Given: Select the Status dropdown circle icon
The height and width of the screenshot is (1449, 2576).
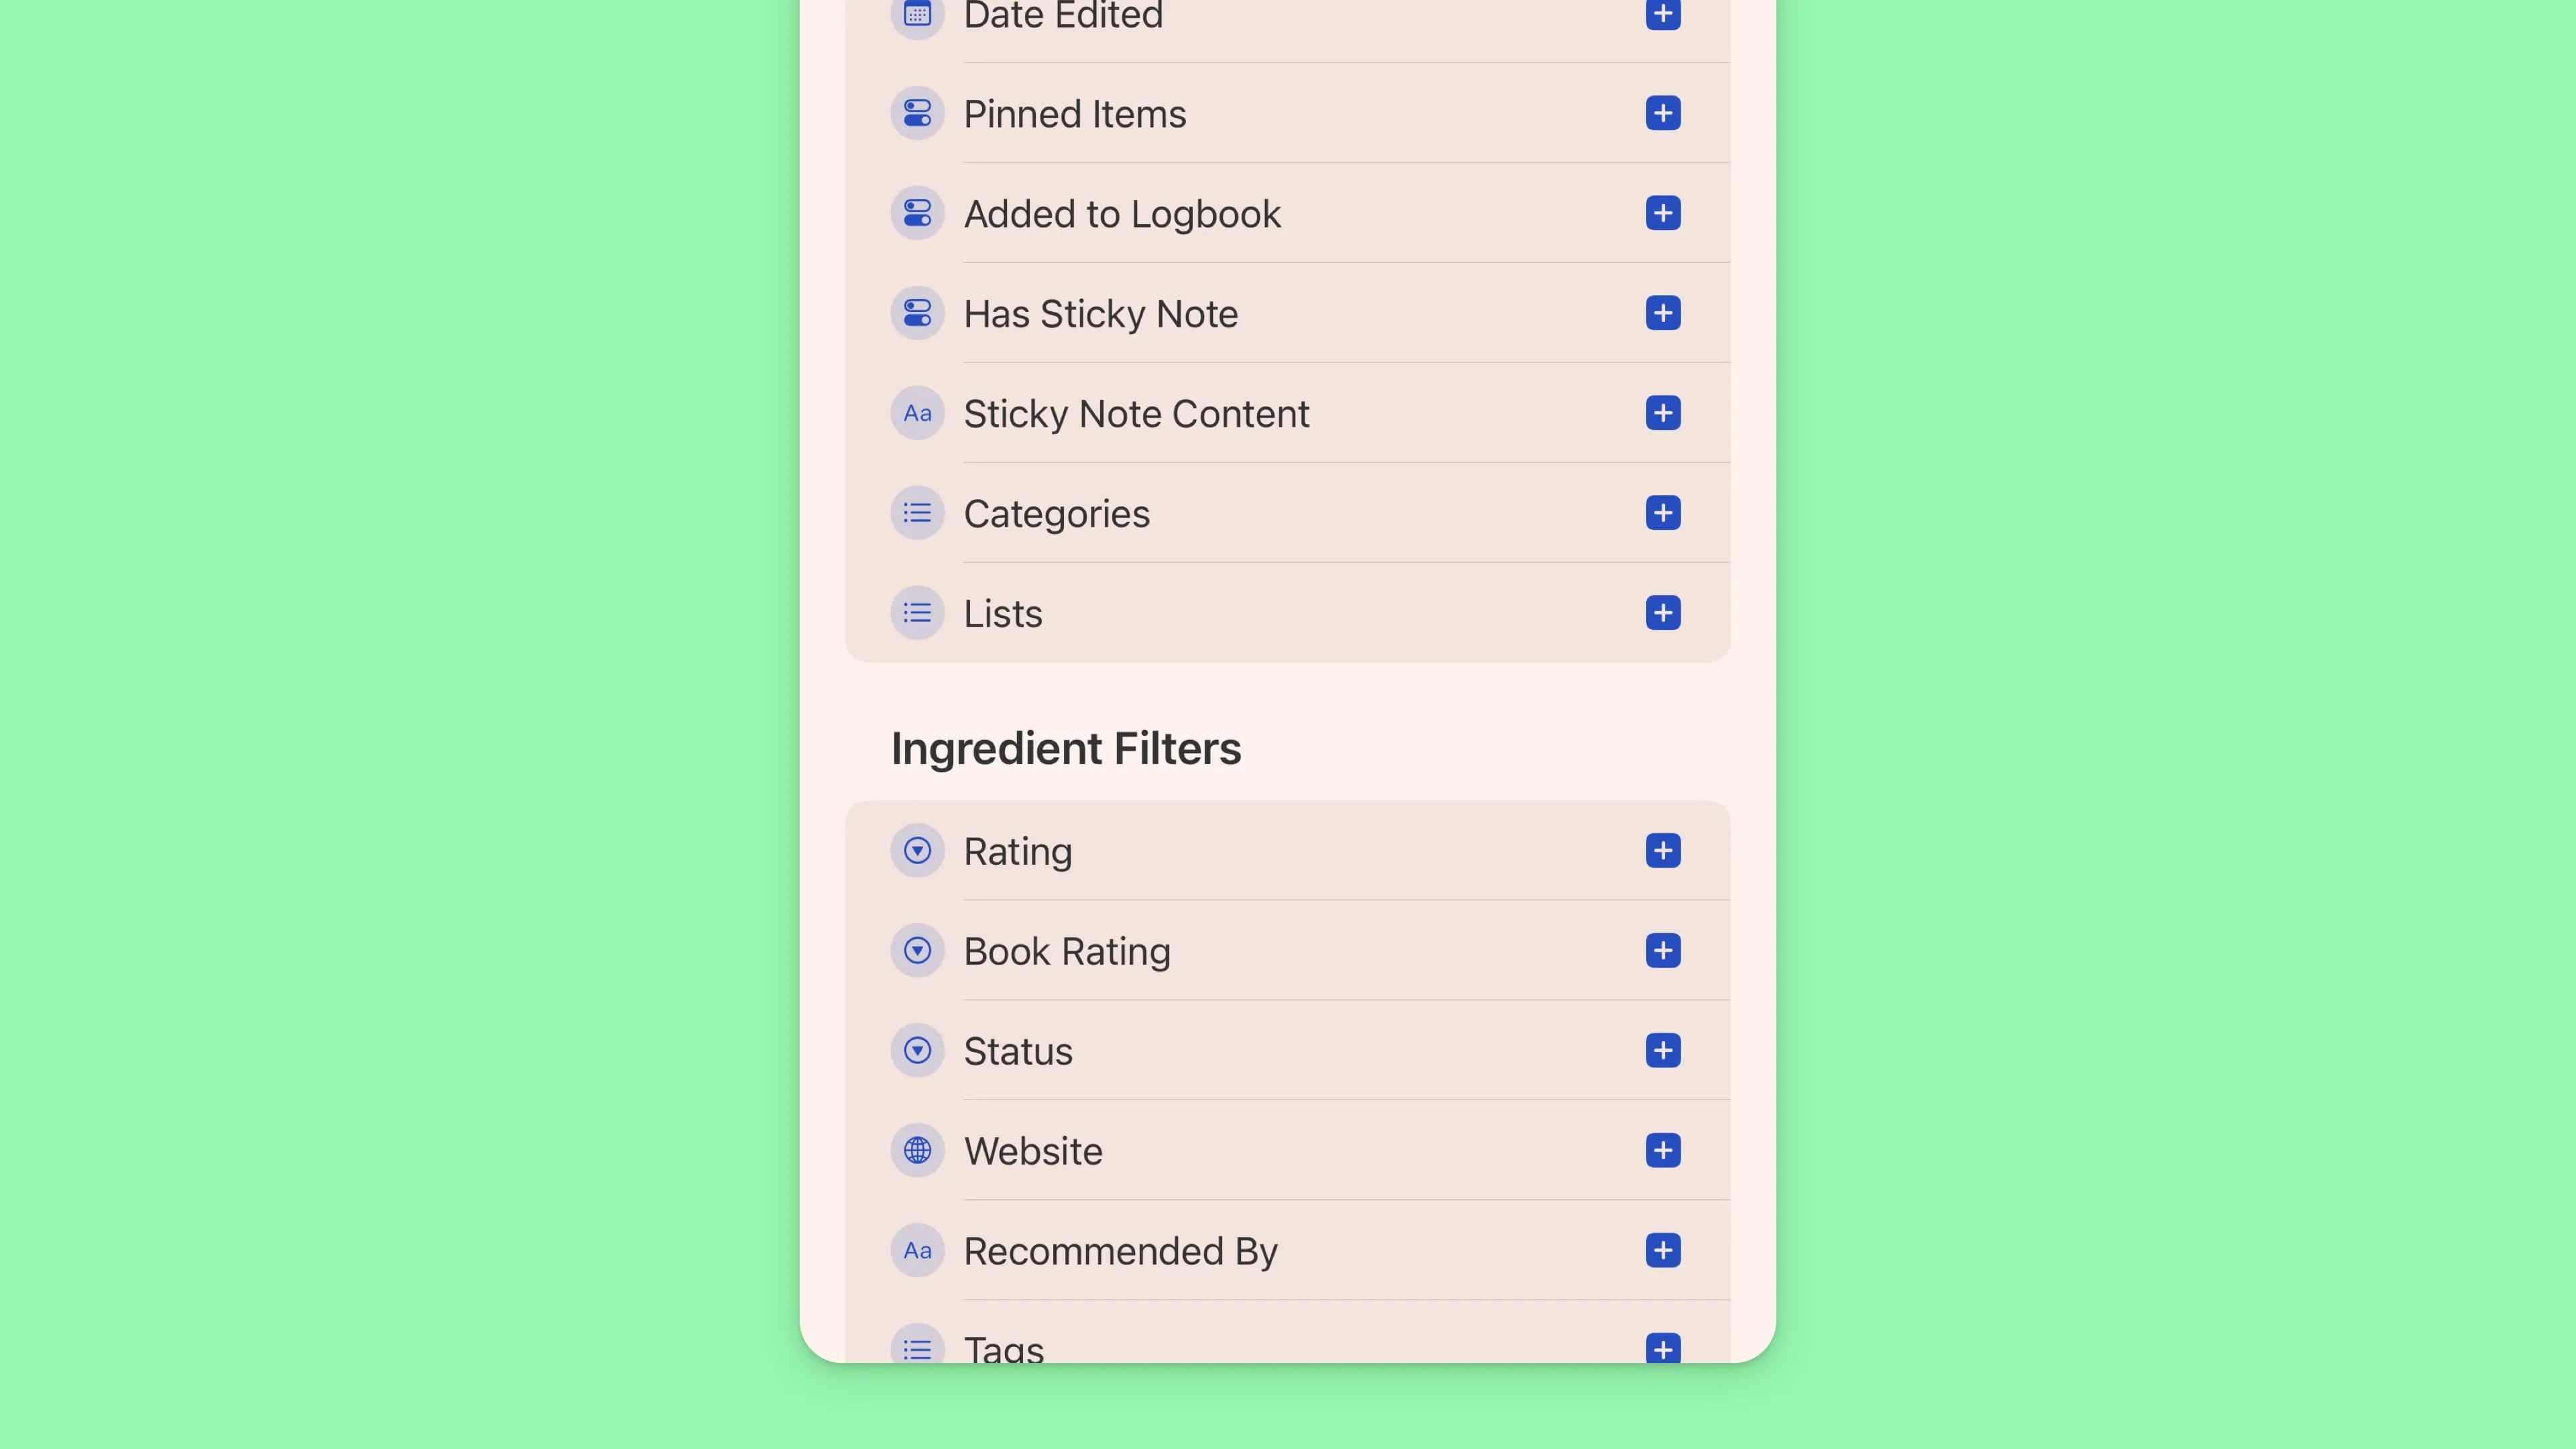Looking at the screenshot, I should [917, 1051].
